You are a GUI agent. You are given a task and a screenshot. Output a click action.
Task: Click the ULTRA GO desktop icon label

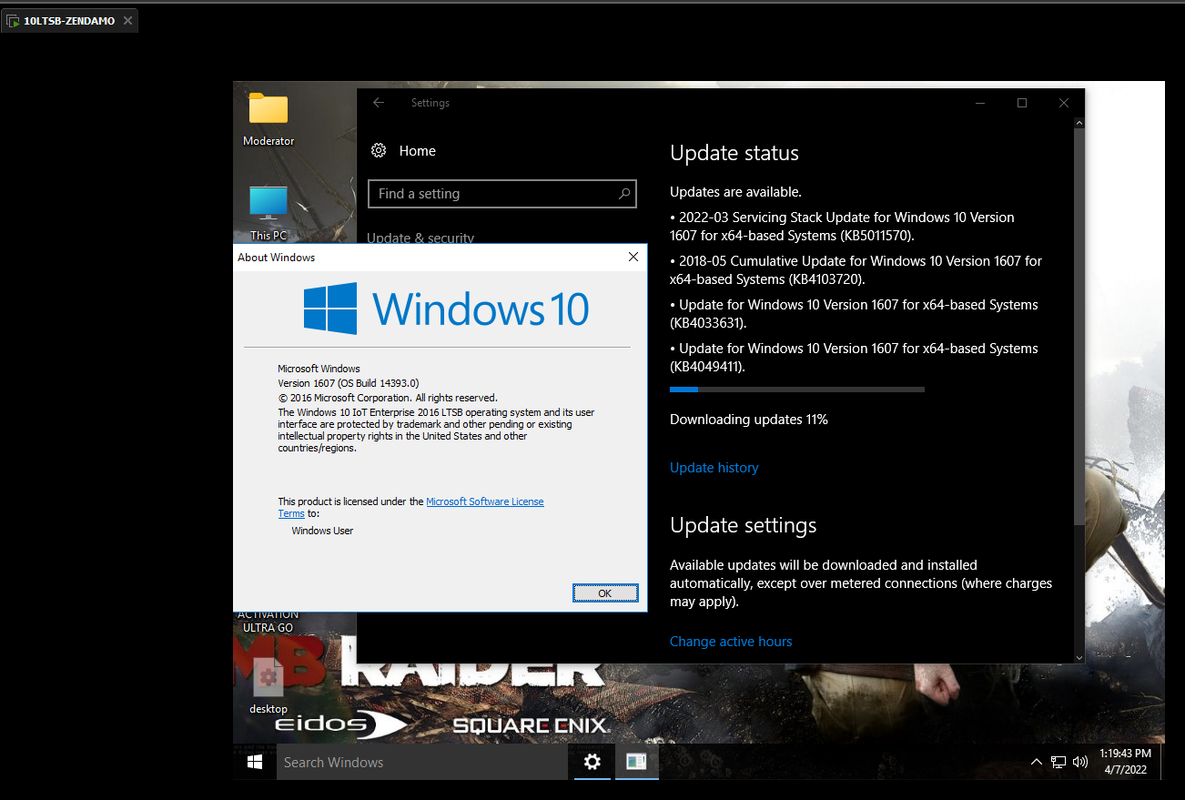coord(268,628)
